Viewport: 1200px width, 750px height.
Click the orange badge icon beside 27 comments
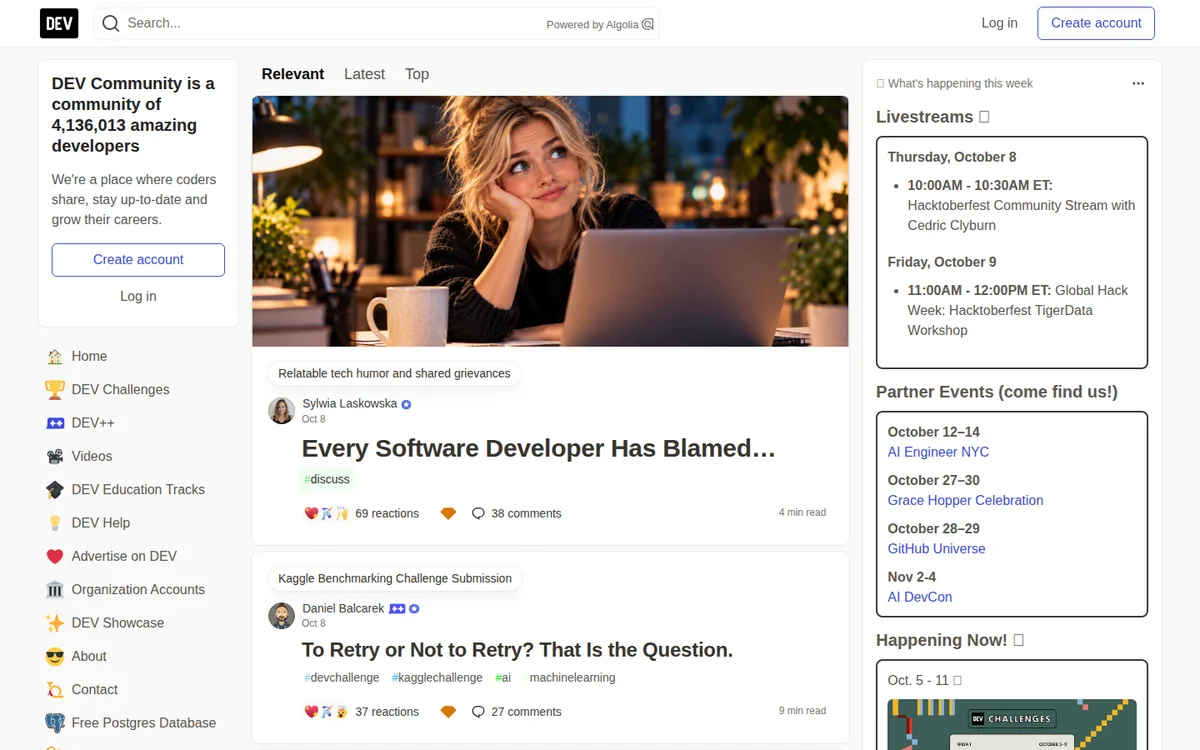click(448, 712)
